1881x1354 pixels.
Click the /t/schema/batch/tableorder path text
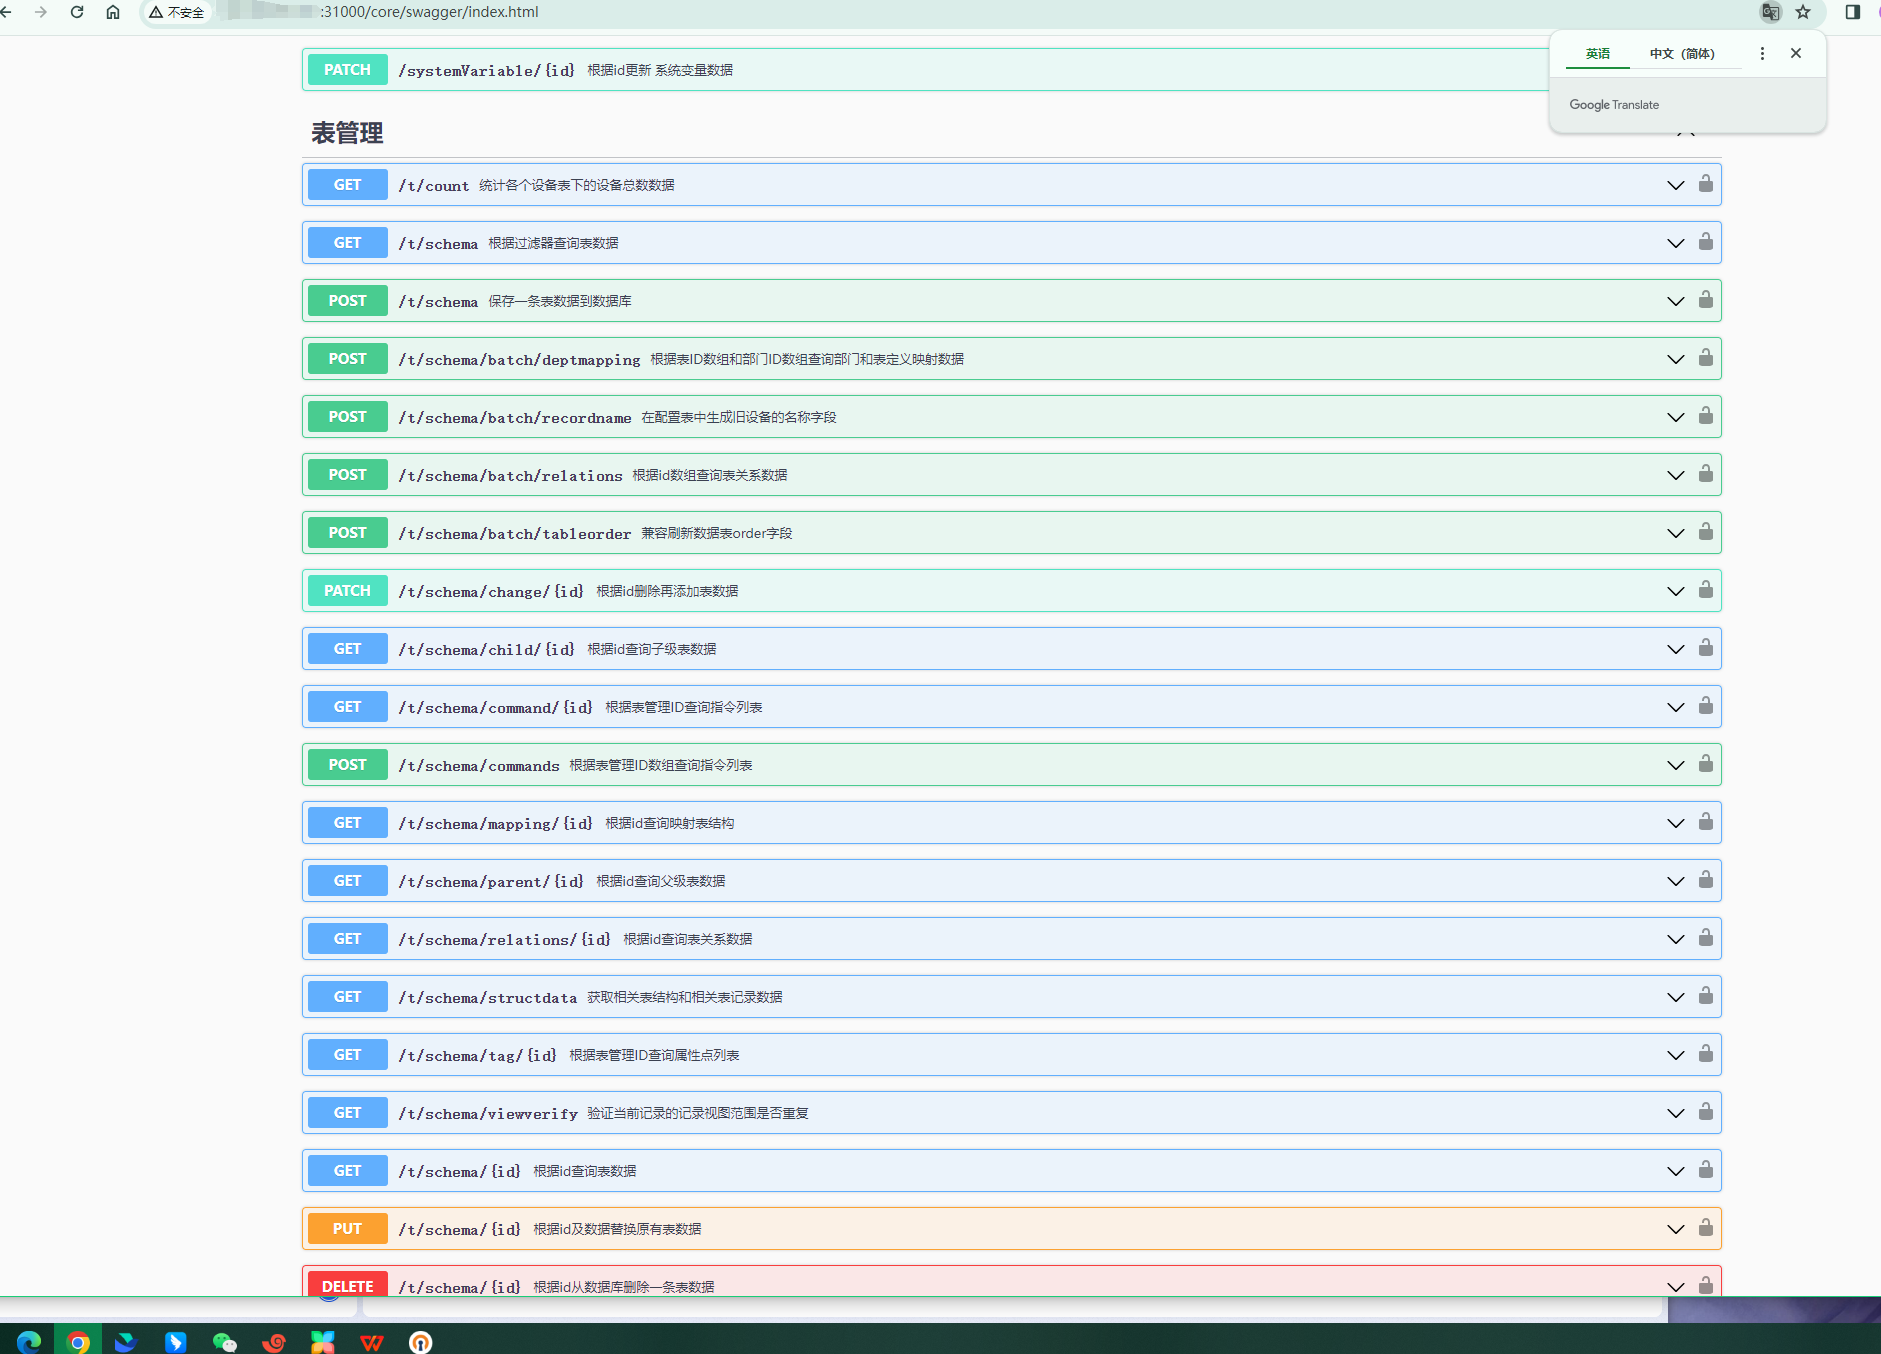click(x=515, y=534)
